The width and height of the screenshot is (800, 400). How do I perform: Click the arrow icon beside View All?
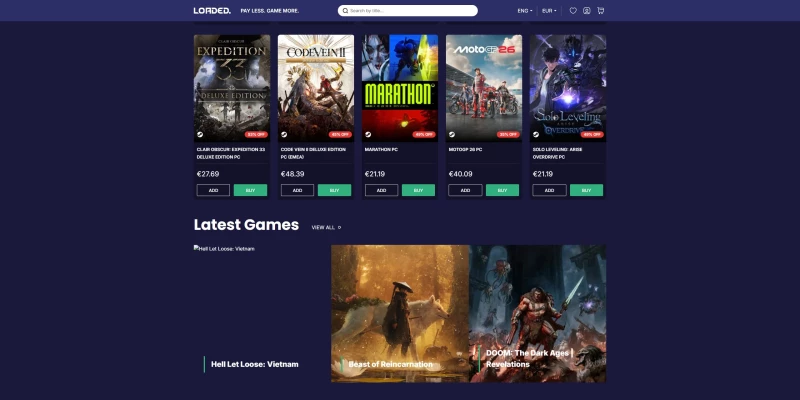[x=340, y=228]
